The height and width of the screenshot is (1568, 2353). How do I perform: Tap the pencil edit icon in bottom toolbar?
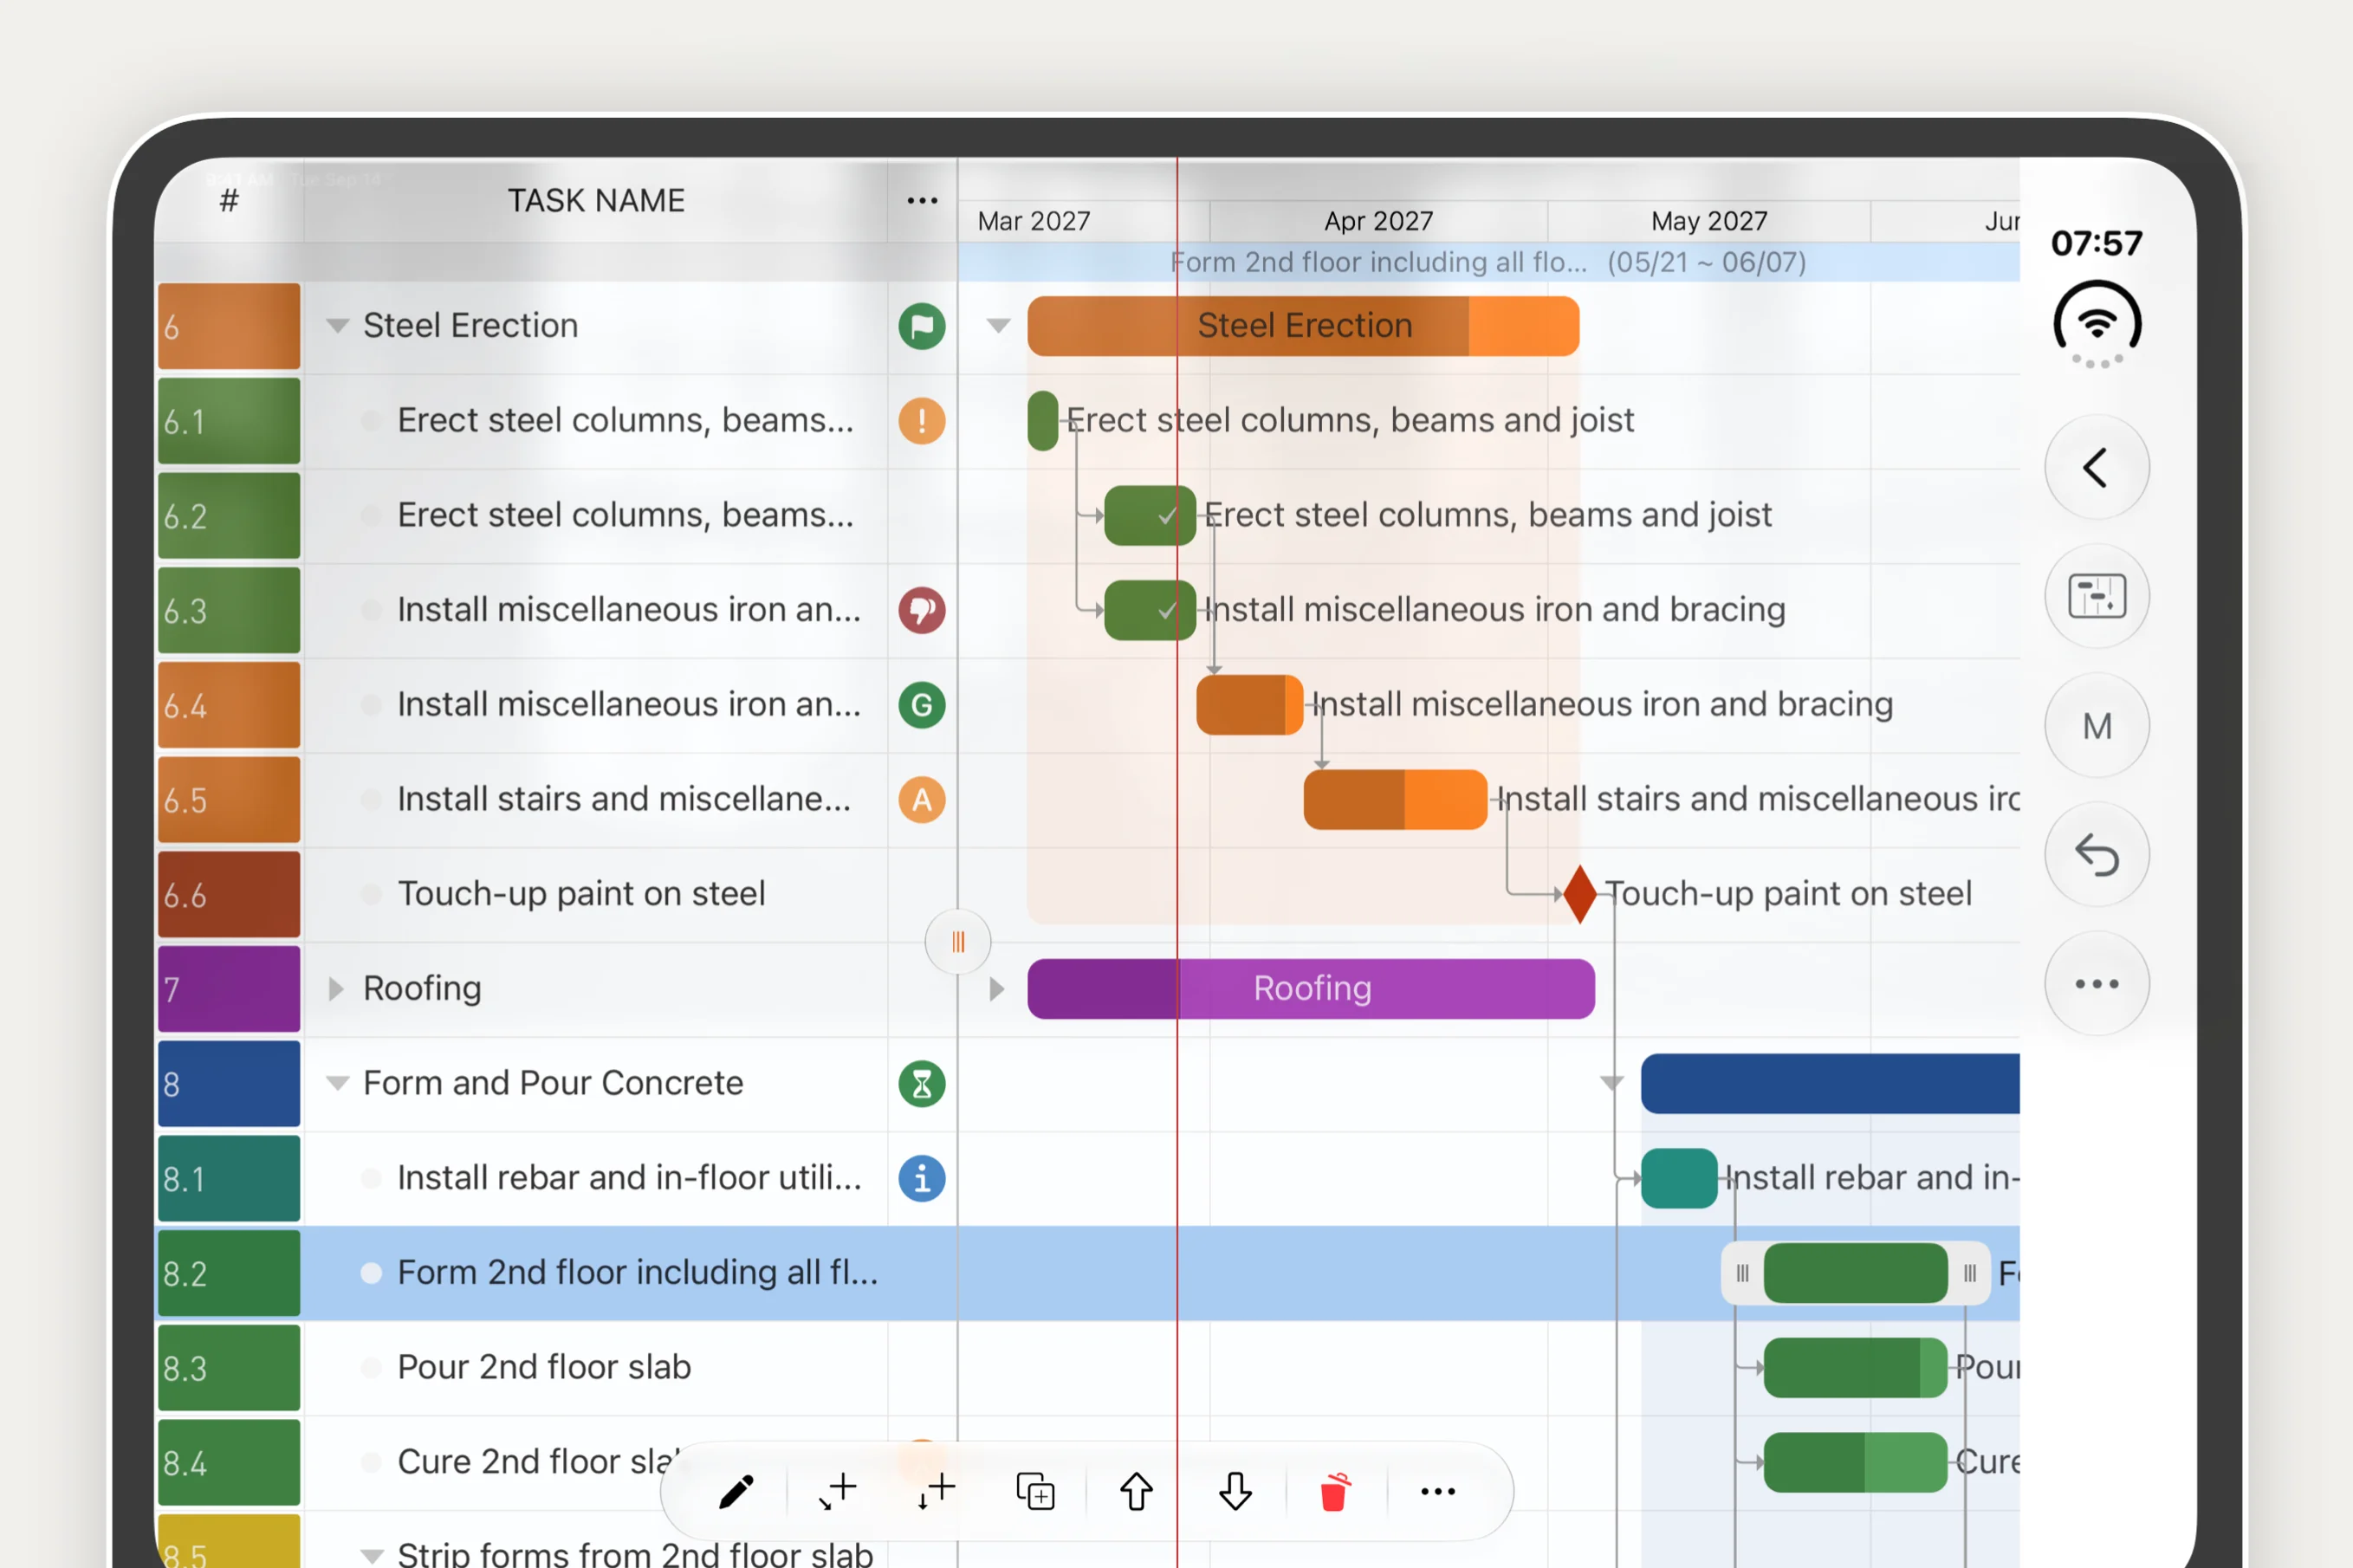(x=736, y=1491)
